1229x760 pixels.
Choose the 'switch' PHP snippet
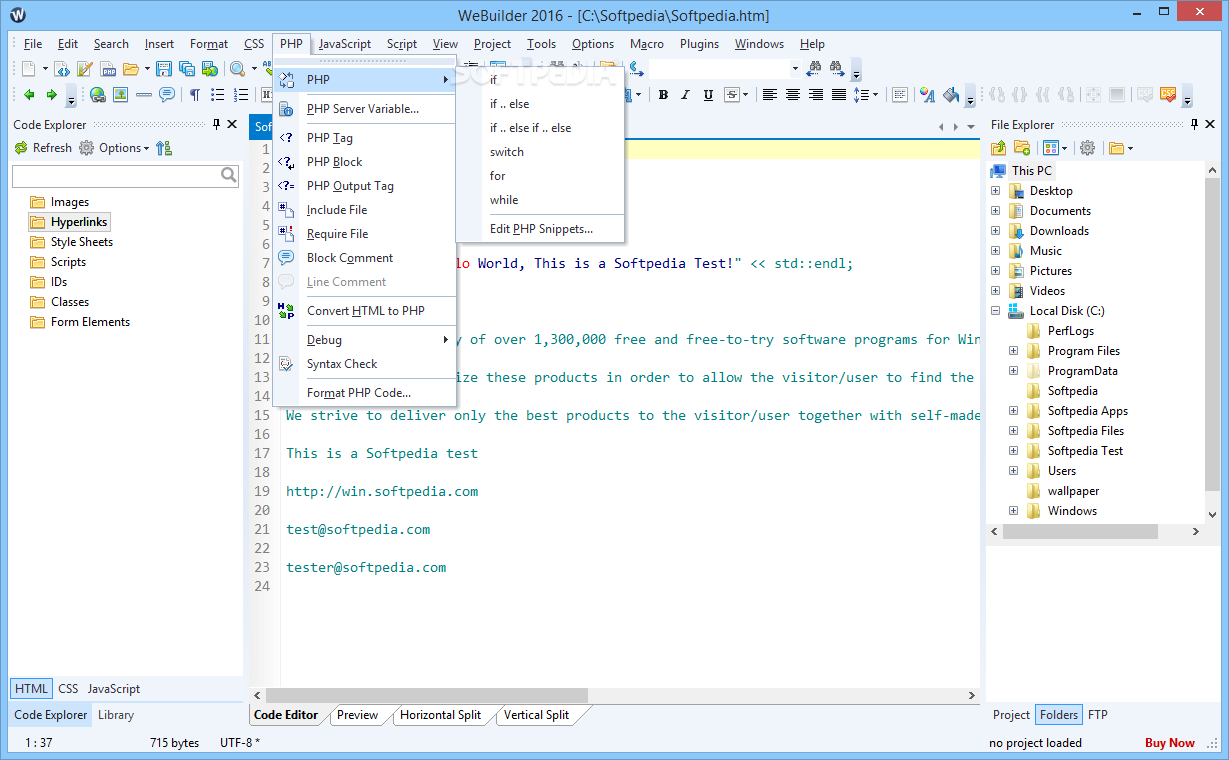507,152
